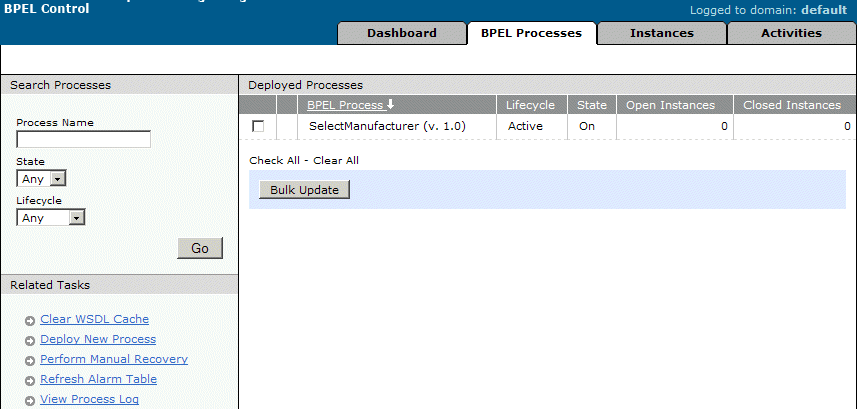Click the Open Instances column header
Screen dimensions: 857x409
[x=670, y=105]
